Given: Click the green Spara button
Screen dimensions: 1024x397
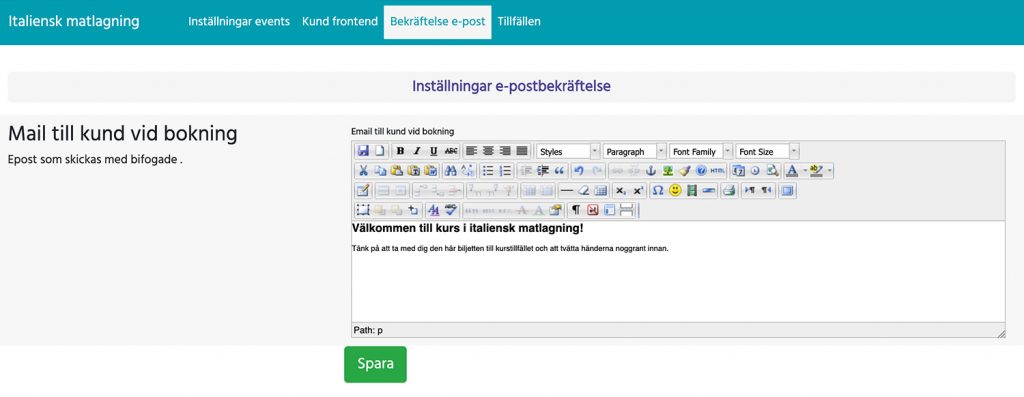Looking at the screenshot, I should coord(376,364).
